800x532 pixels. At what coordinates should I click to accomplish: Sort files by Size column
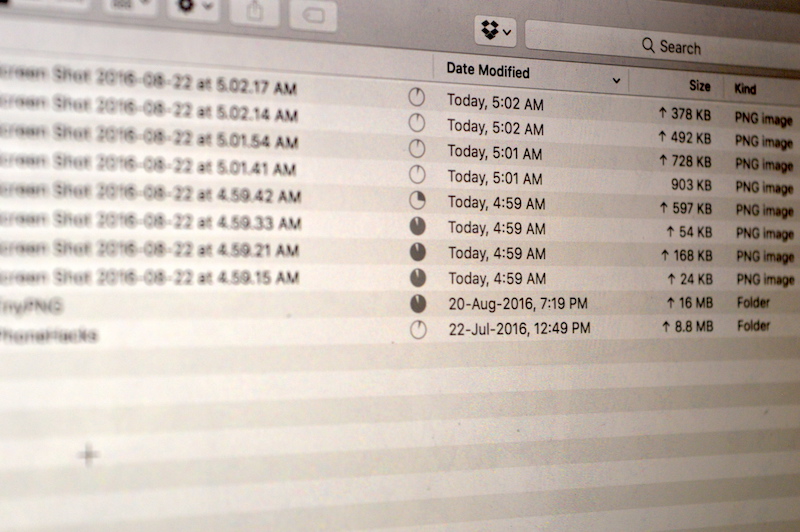click(x=699, y=86)
